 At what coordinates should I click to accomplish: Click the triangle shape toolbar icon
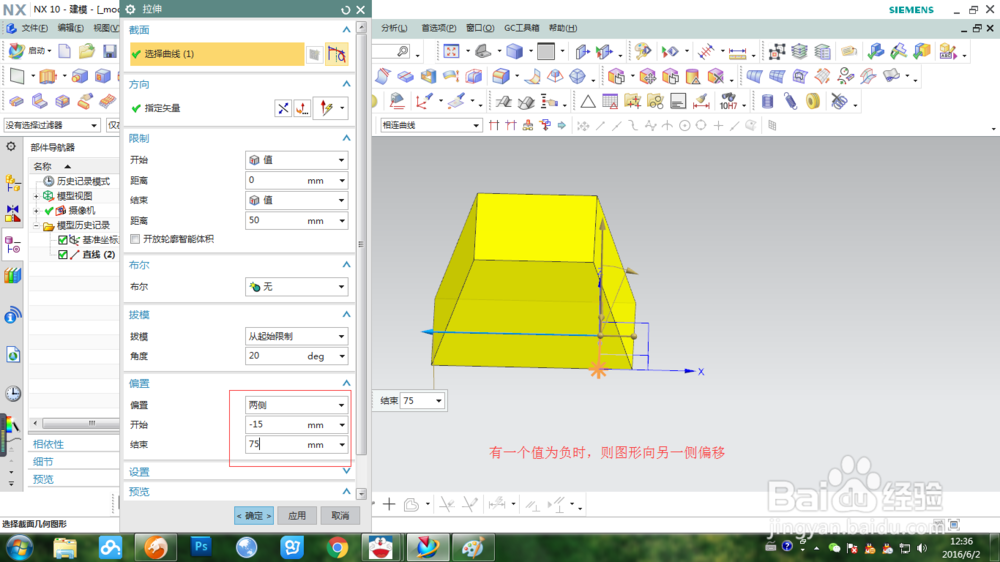[587, 101]
